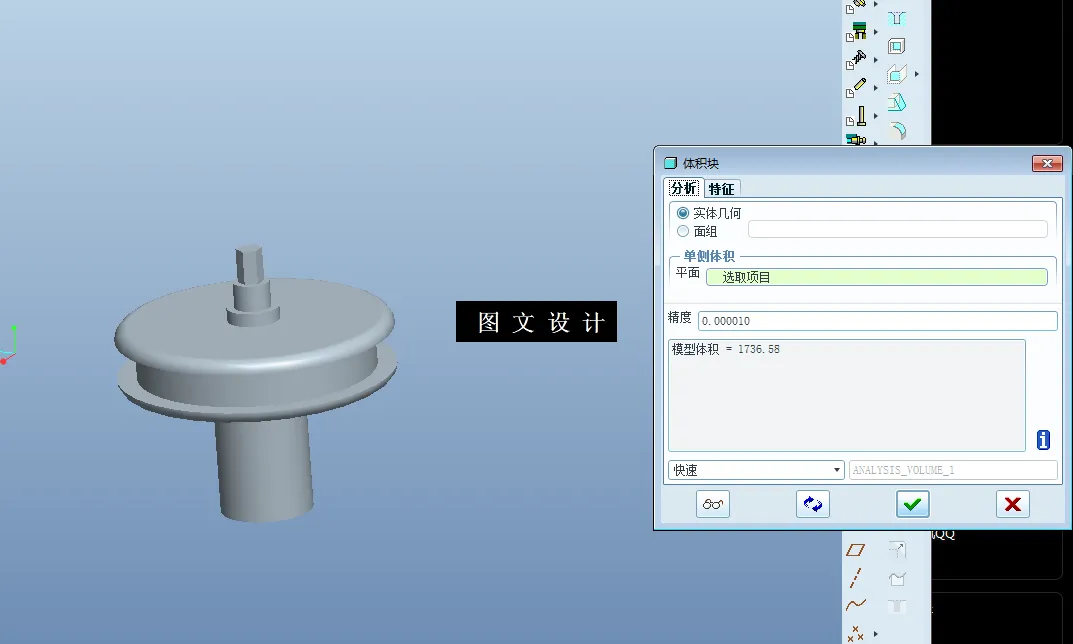Select the 实体几何 radio button
This screenshot has height=644, width=1073.
(x=684, y=212)
